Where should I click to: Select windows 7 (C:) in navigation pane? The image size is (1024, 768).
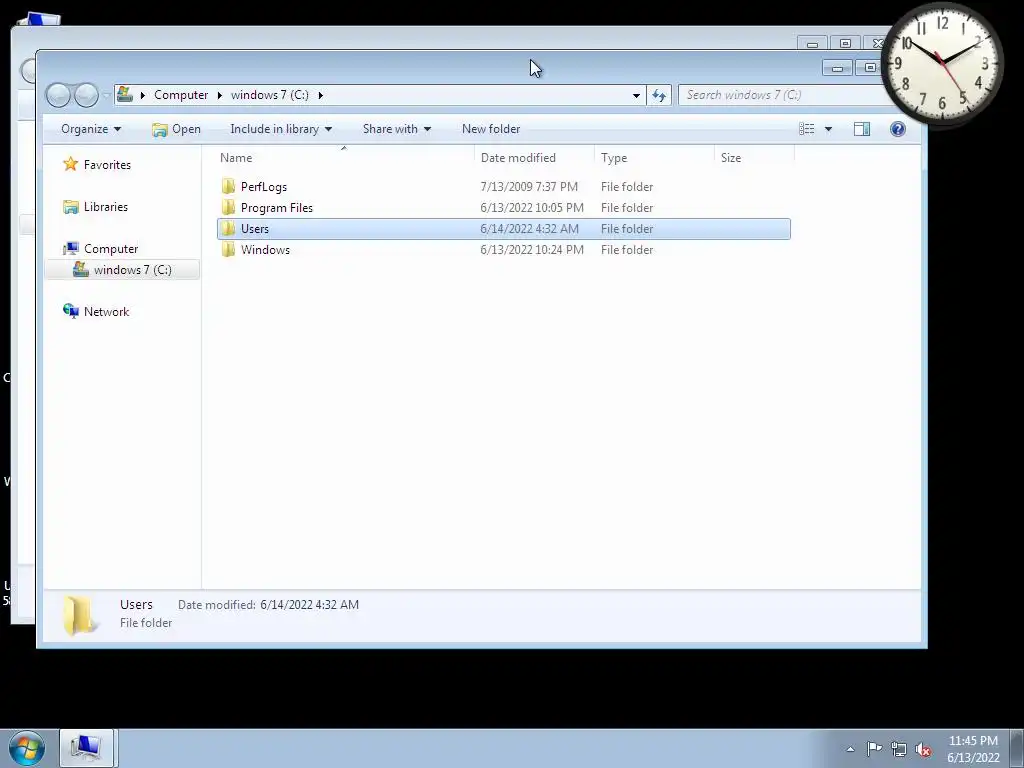point(133,270)
